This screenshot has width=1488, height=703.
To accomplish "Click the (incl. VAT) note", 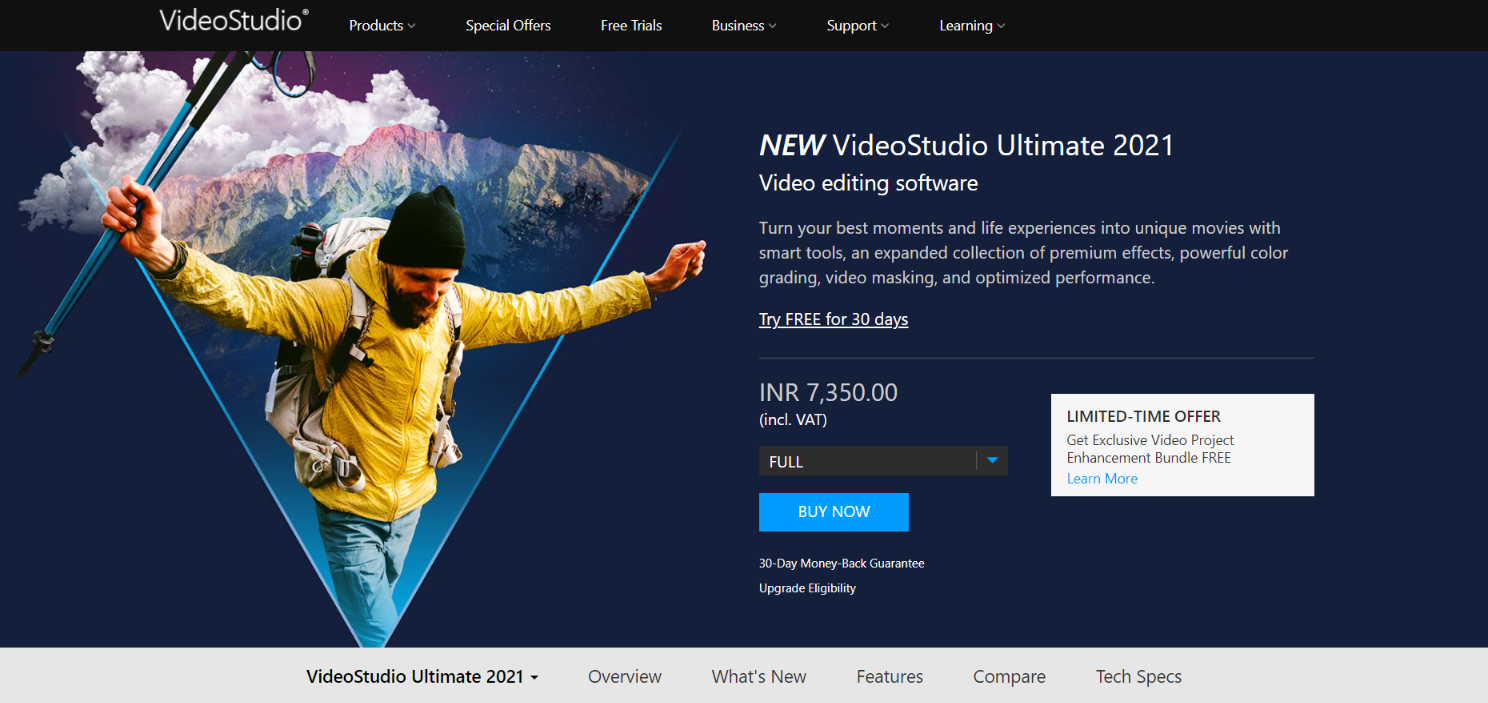I will 793,420.
